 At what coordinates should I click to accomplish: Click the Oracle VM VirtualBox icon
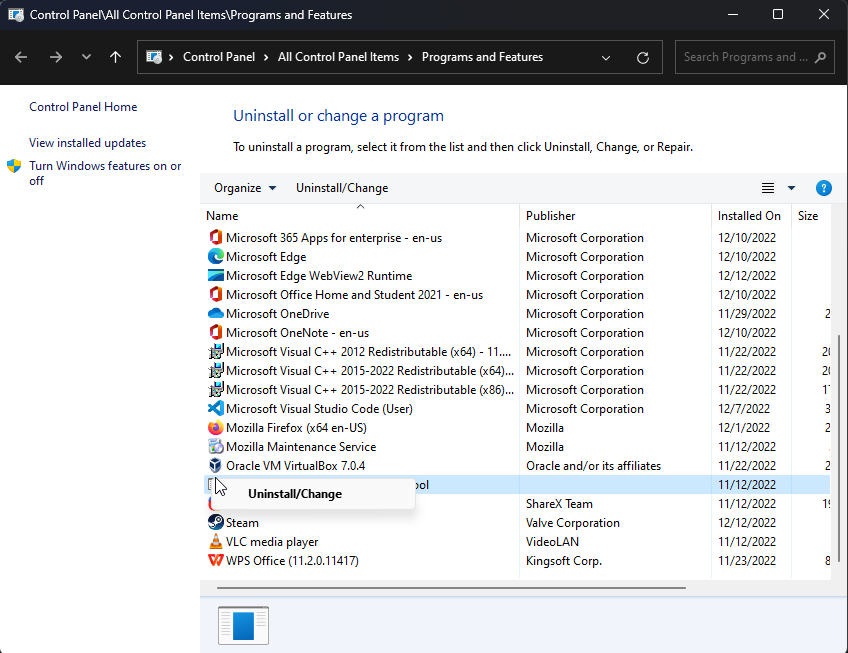coord(215,465)
